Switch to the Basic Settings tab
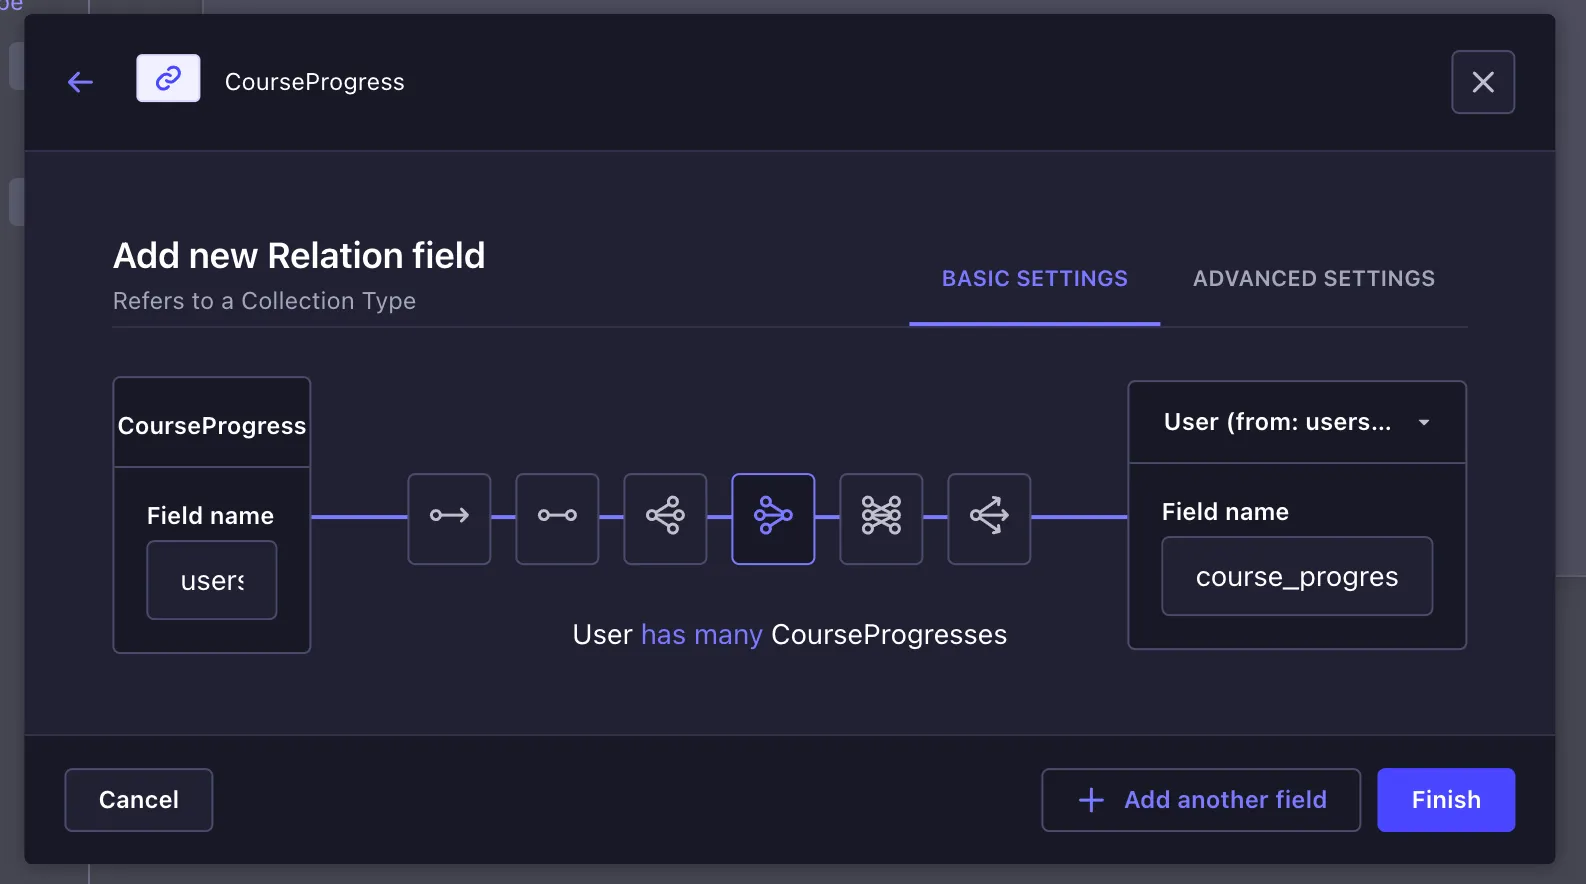Viewport: 1586px width, 884px height. pyautogui.click(x=1034, y=279)
